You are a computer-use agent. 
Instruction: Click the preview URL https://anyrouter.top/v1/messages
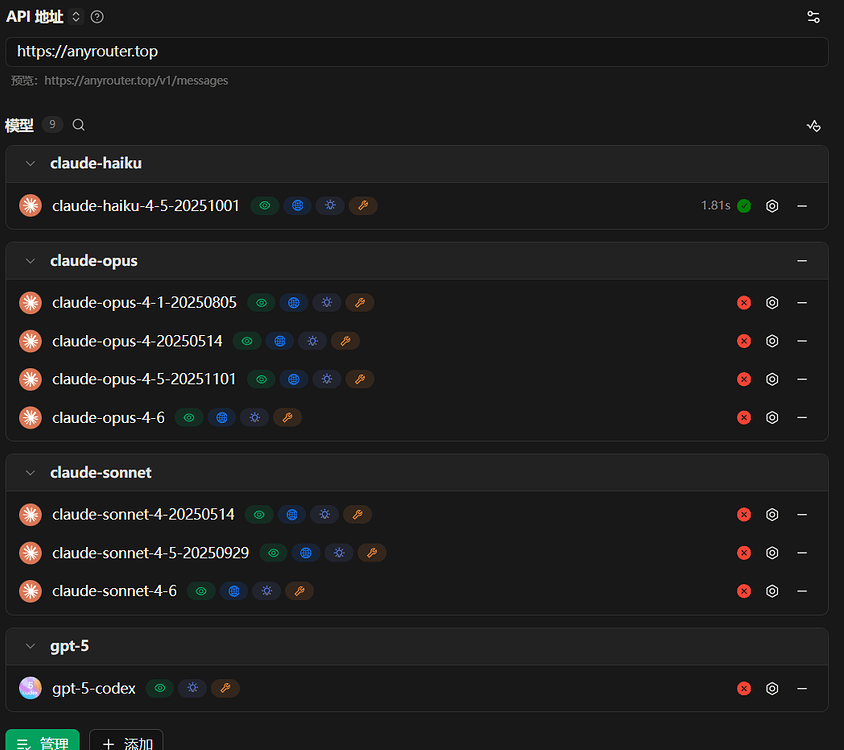(136, 81)
